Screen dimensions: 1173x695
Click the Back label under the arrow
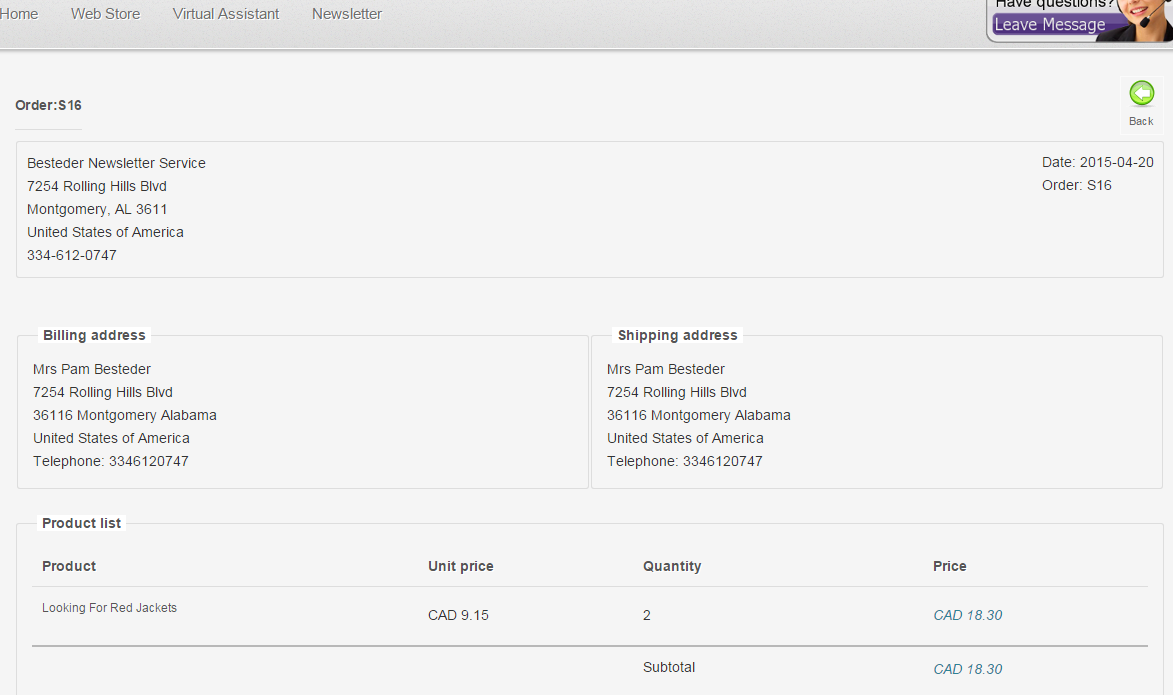1141,121
